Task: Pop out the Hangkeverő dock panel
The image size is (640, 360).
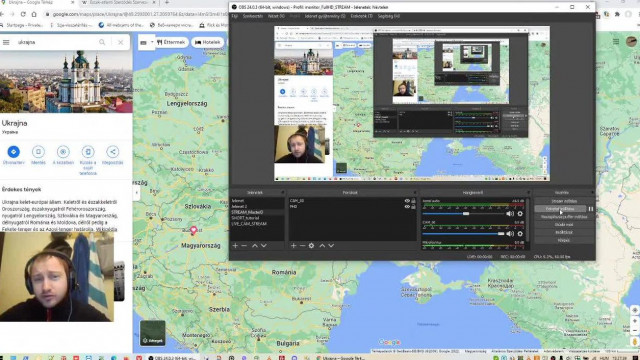Action: coord(528,192)
